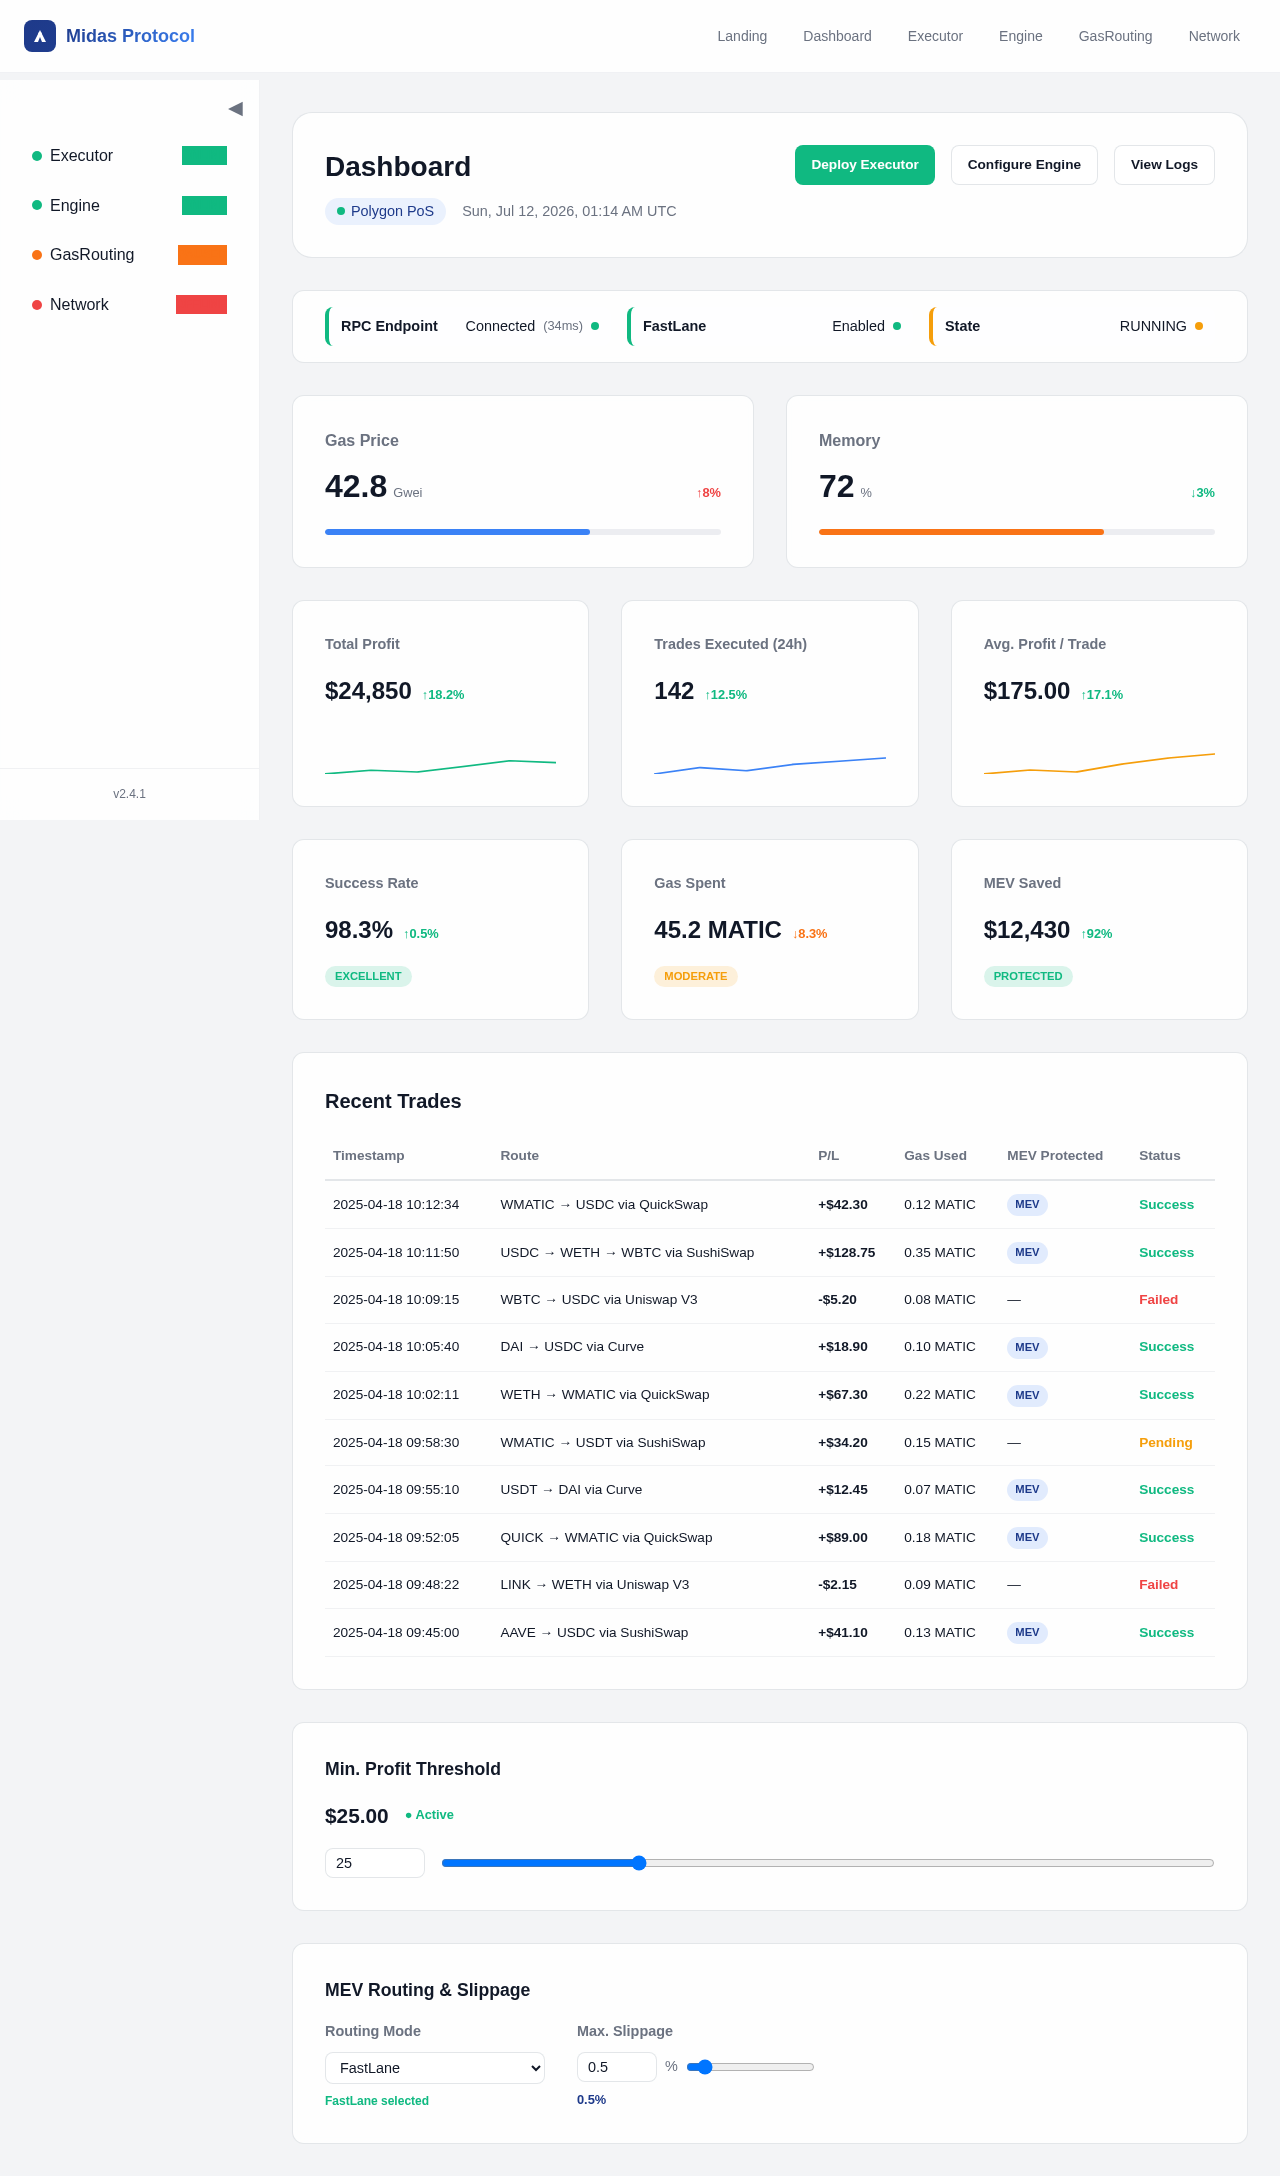Click the green Executor status dot in sidebar
This screenshot has width=1280, height=2176.
37,156
